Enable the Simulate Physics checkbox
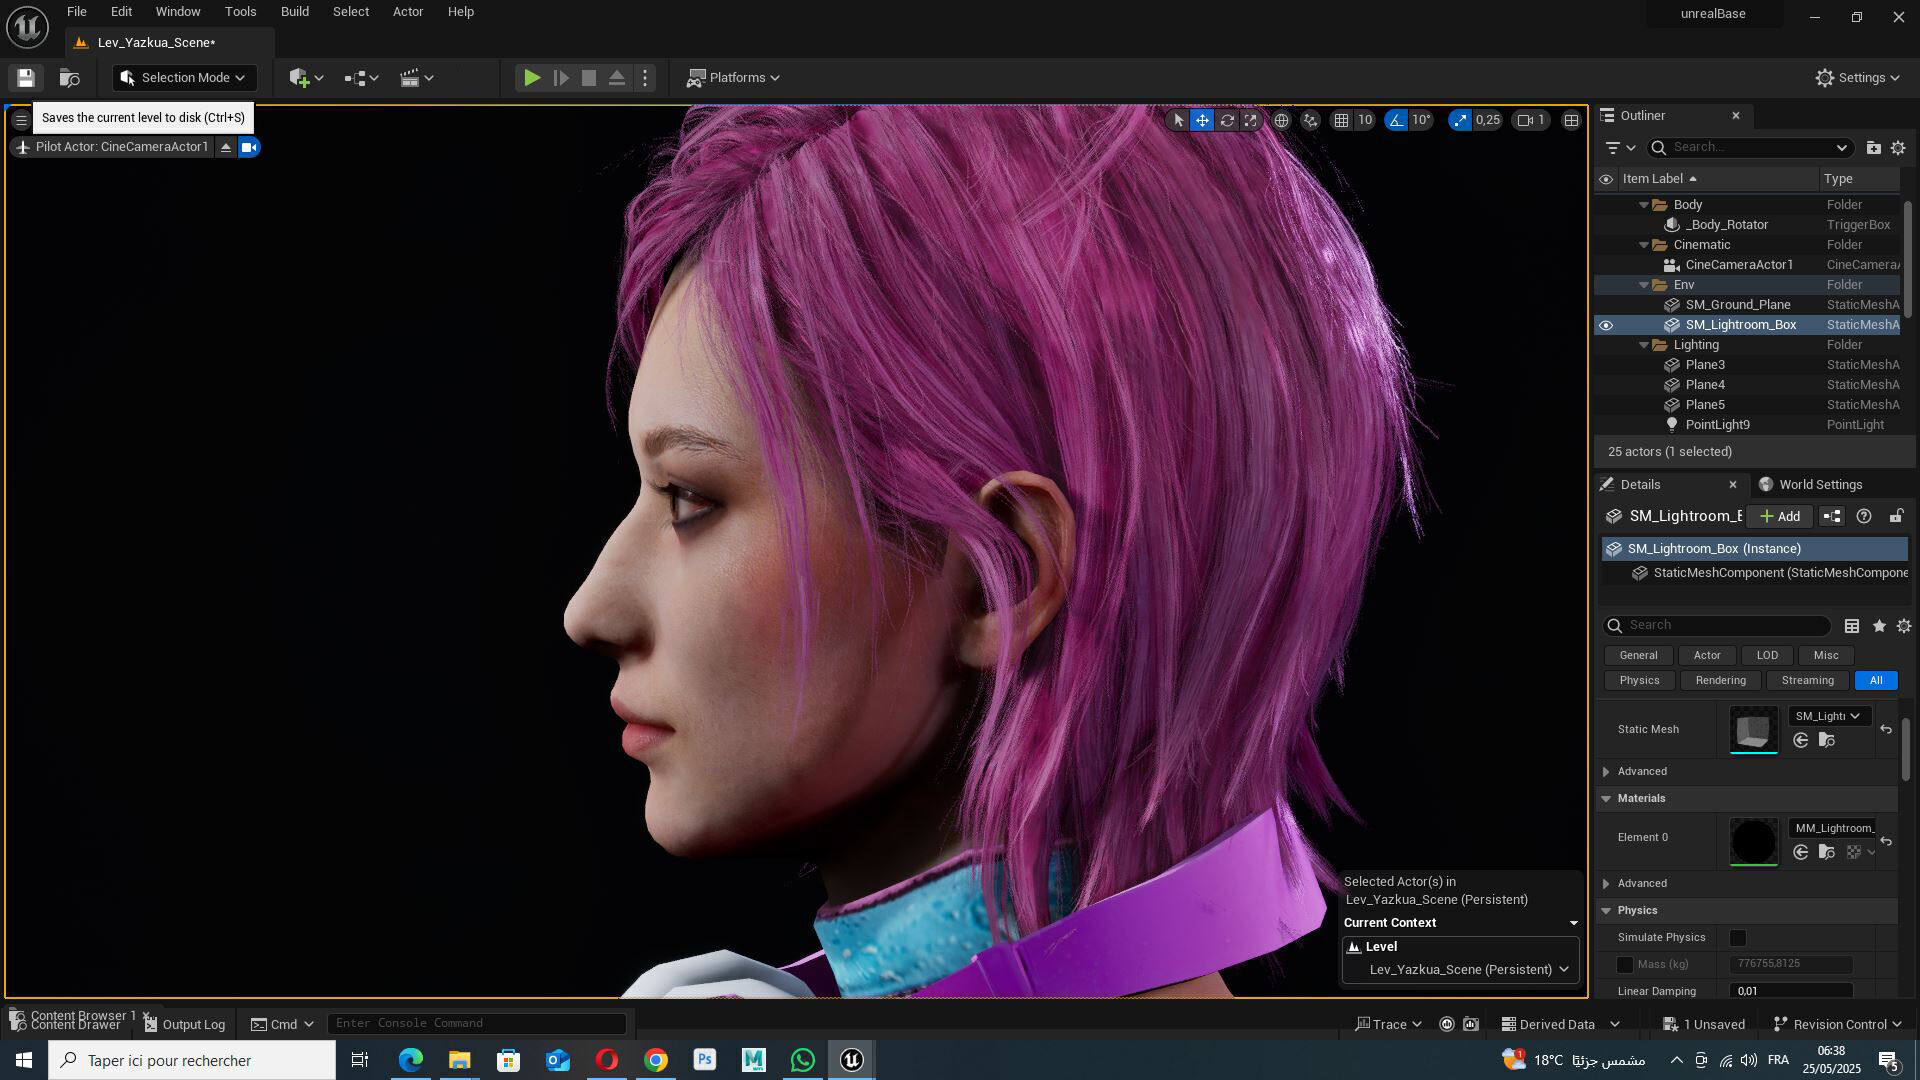Image resolution: width=1920 pixels, height=1080 pixels. click(x=1738, y=938)
